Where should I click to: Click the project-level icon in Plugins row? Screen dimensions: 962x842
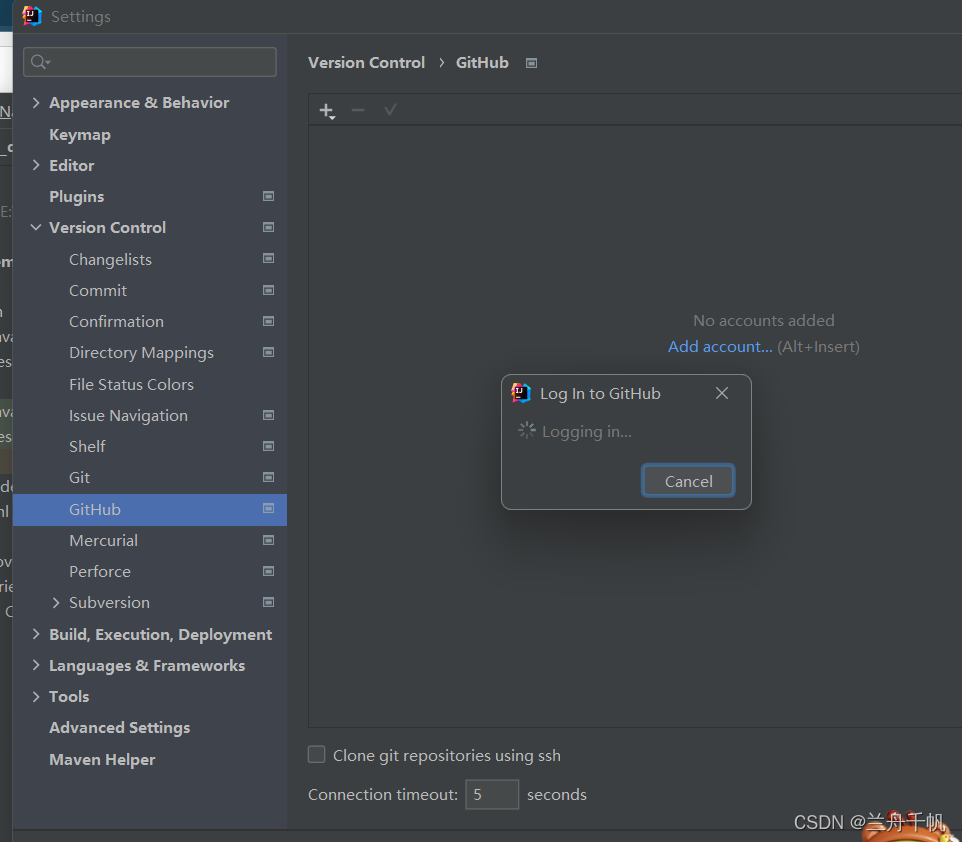[268, 196]
